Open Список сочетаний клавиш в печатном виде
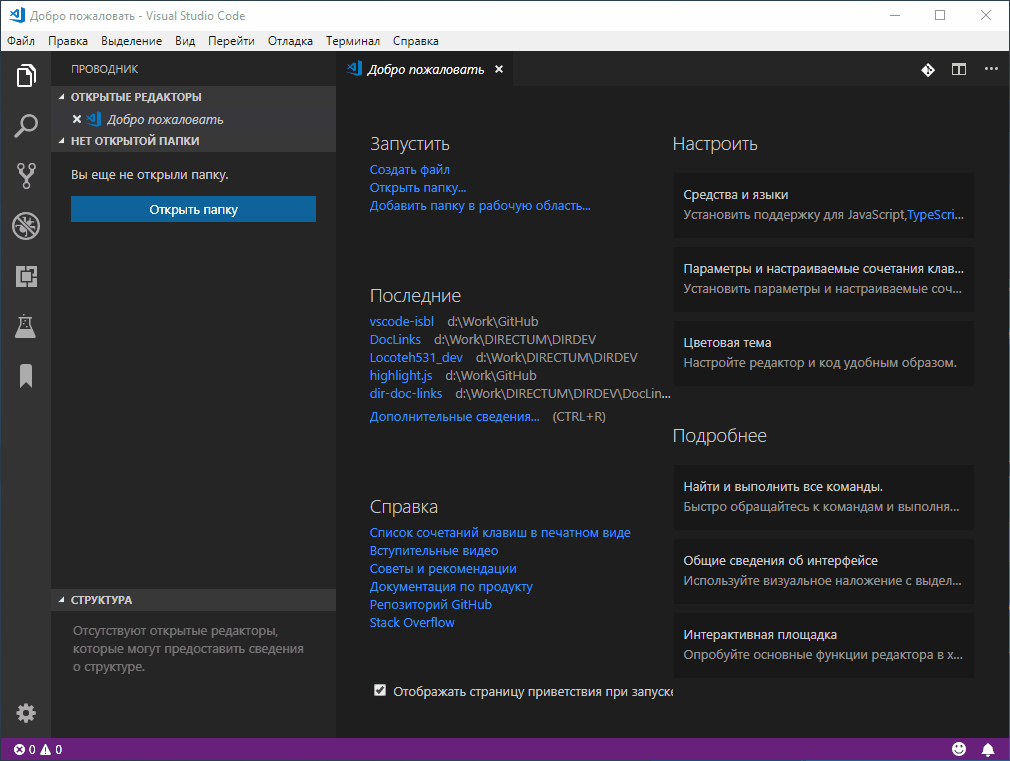This screenshot has width=1010, height=761. tap(500, 533)
